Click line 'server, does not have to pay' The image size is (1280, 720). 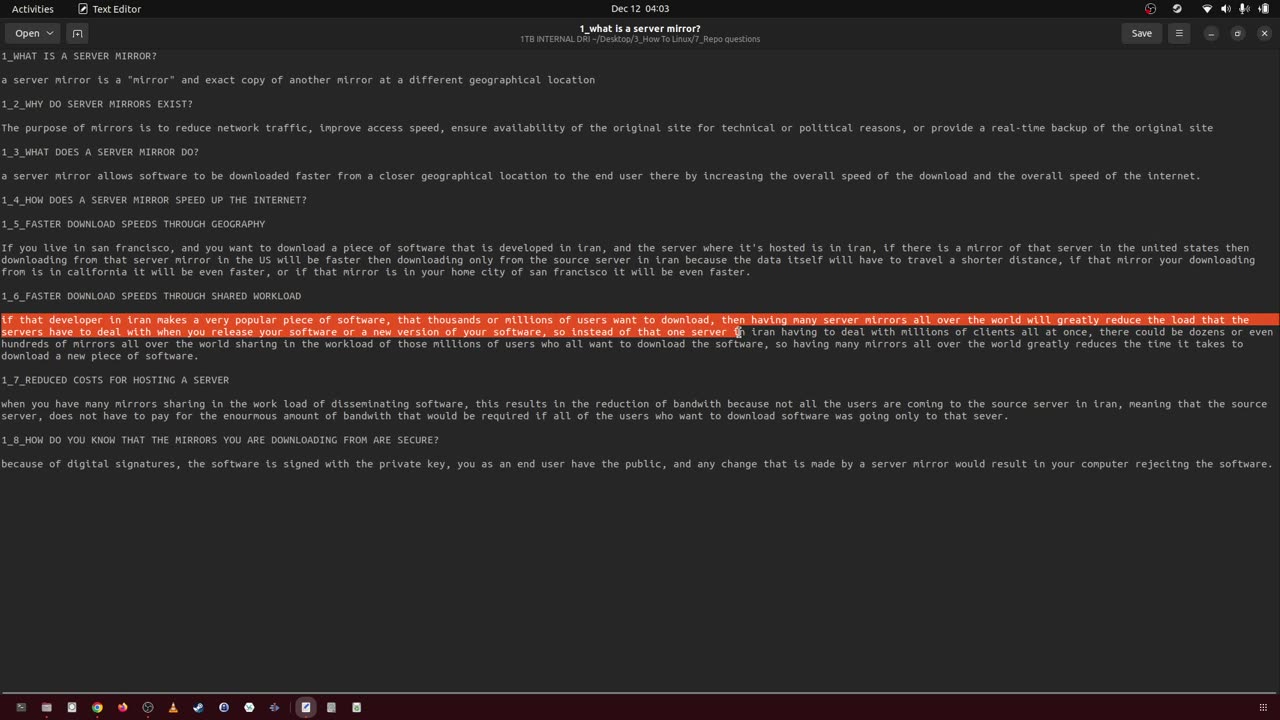coord(505,416)
